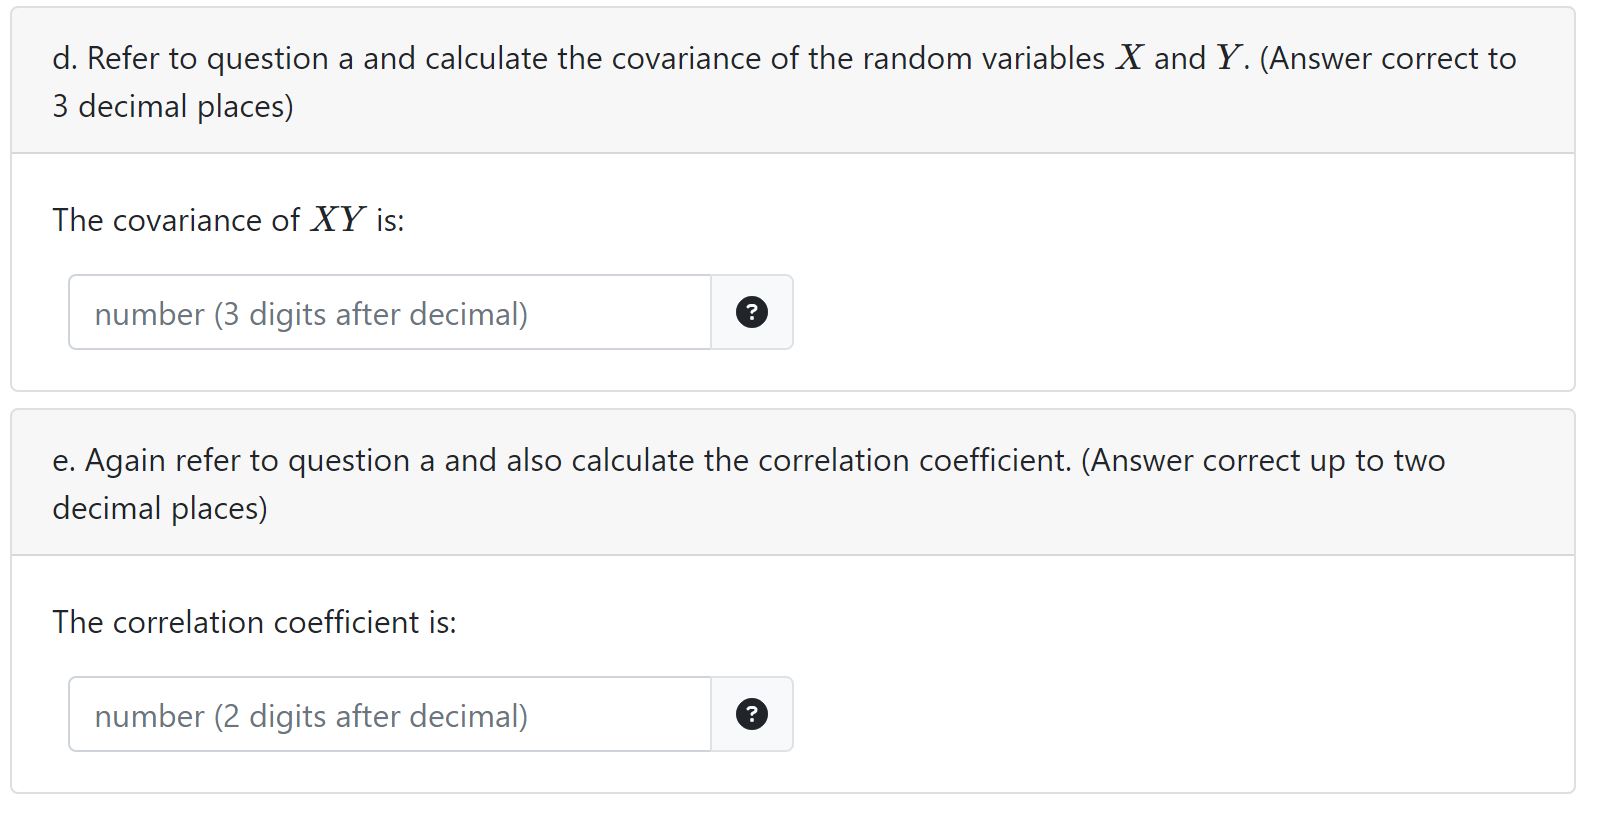Focus the correlation coefficient answer field

click(x=389, y=714)
